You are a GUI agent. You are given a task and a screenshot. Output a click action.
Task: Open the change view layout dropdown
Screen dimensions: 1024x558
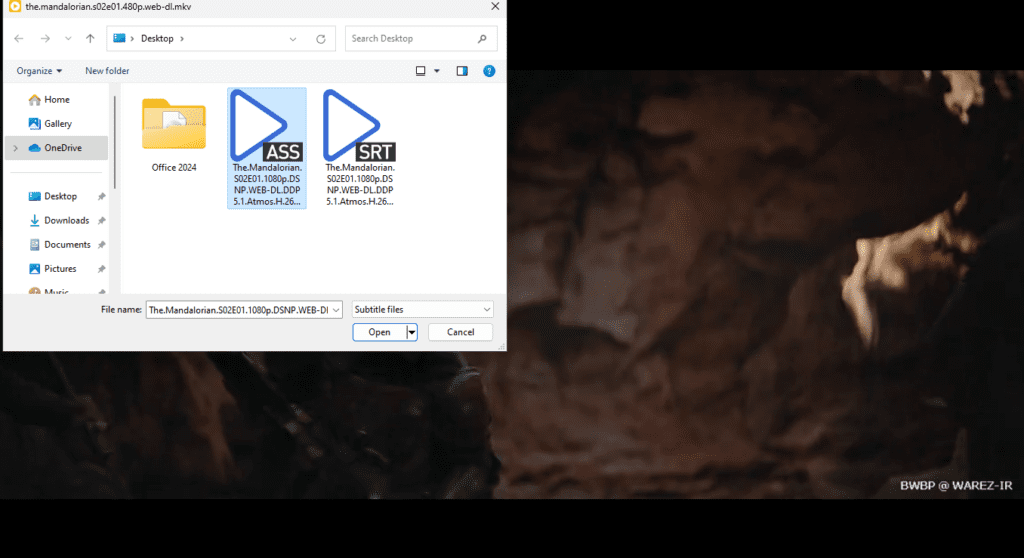(436, 71)
